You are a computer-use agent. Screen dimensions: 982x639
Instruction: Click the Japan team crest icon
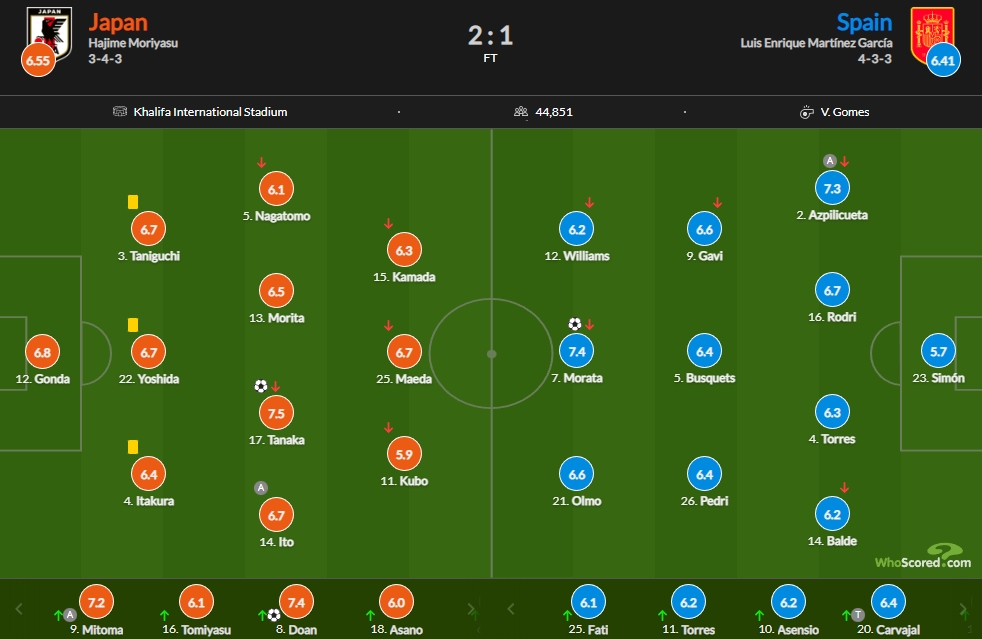click(x=49, y=33)
